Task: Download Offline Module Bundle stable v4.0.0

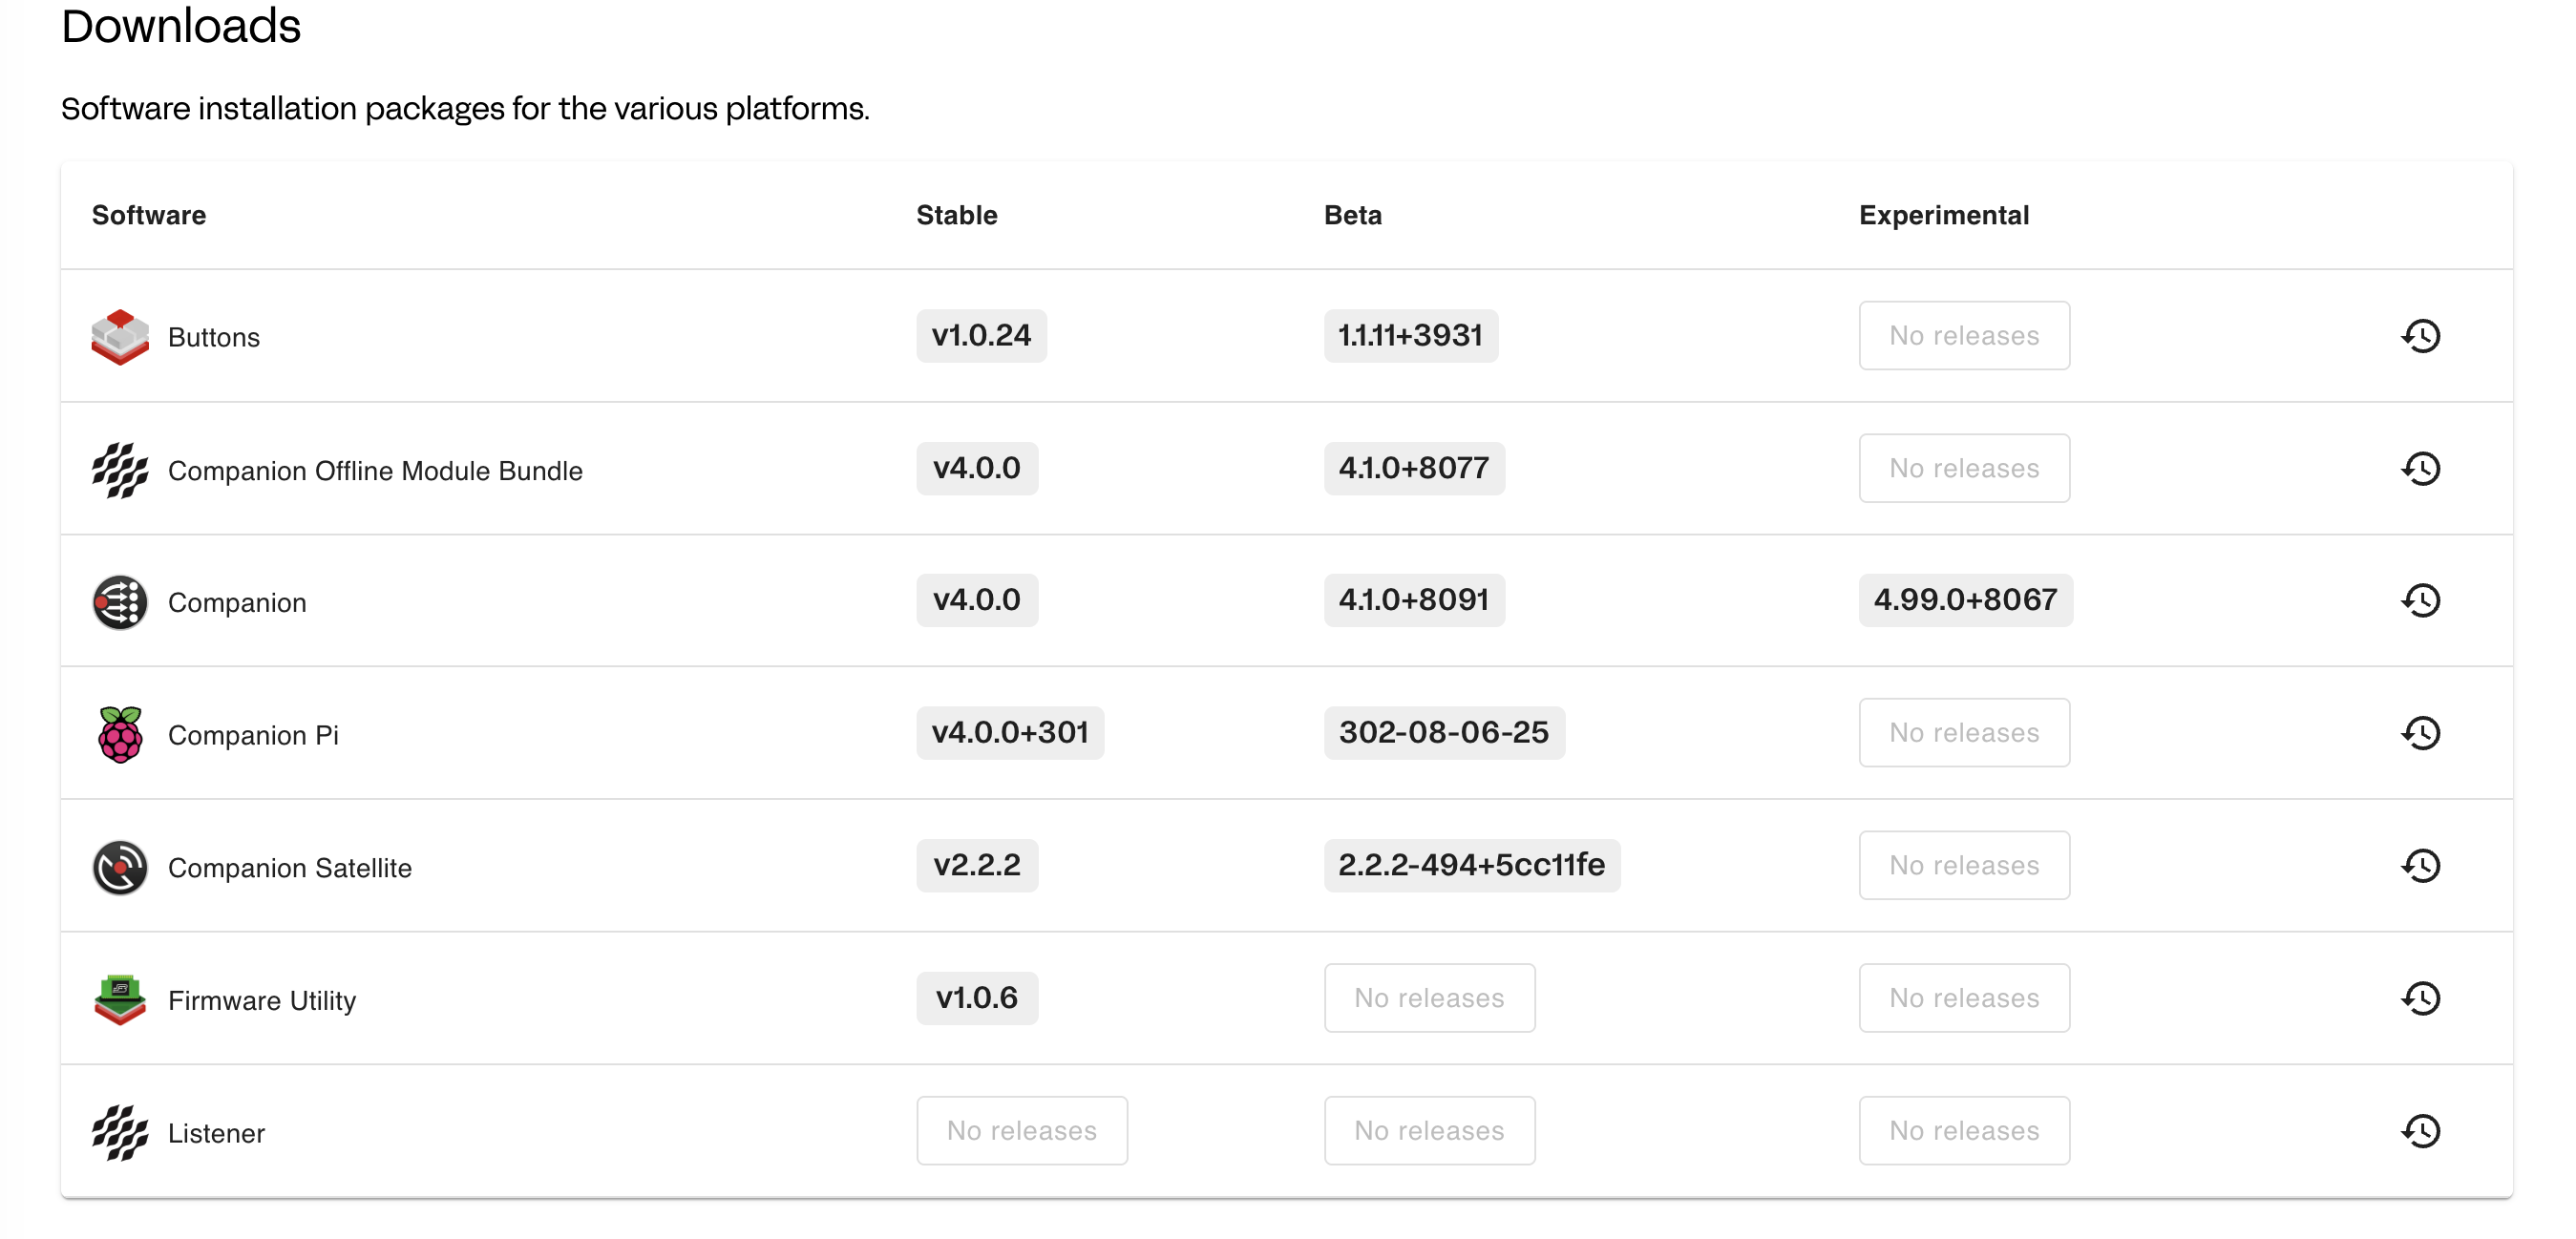Action: tap(977, 468)
